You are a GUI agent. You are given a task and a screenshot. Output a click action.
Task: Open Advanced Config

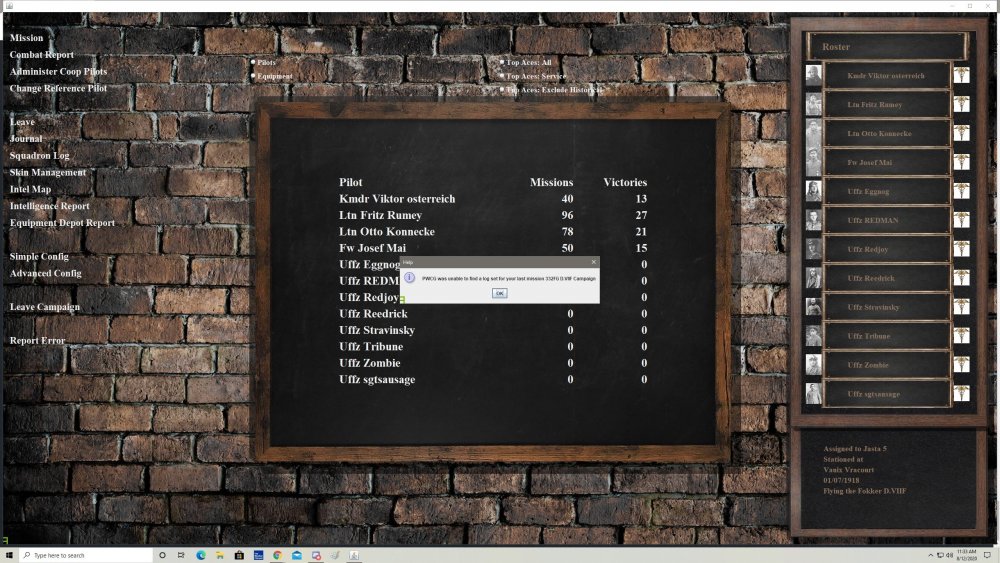click(45, 273)
